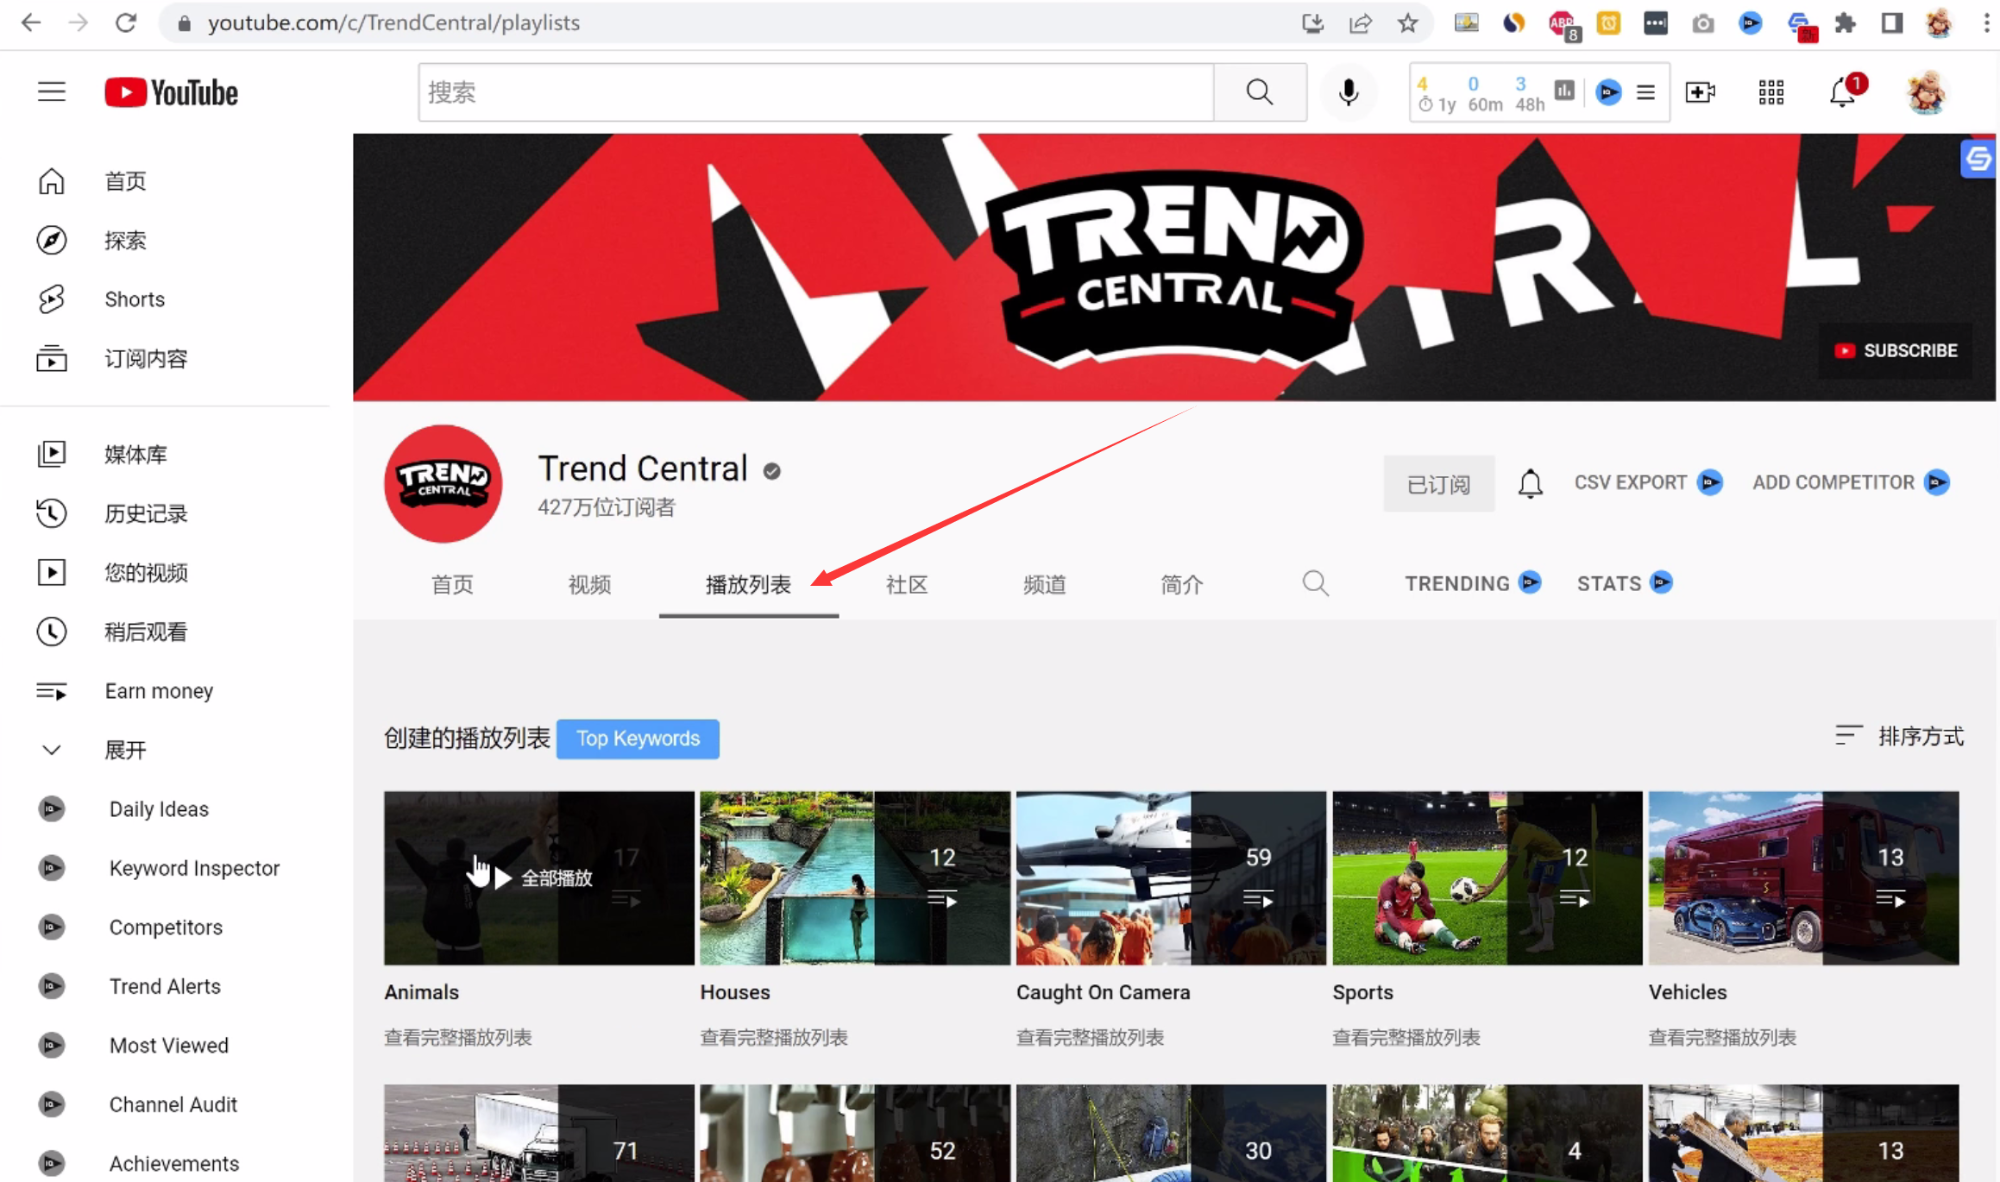Image resolution: width=2000 pixels, height=1182 pixels.
Task: Open the Vehicles playlist thumbnail
Action: click(x=1803, y=878)
